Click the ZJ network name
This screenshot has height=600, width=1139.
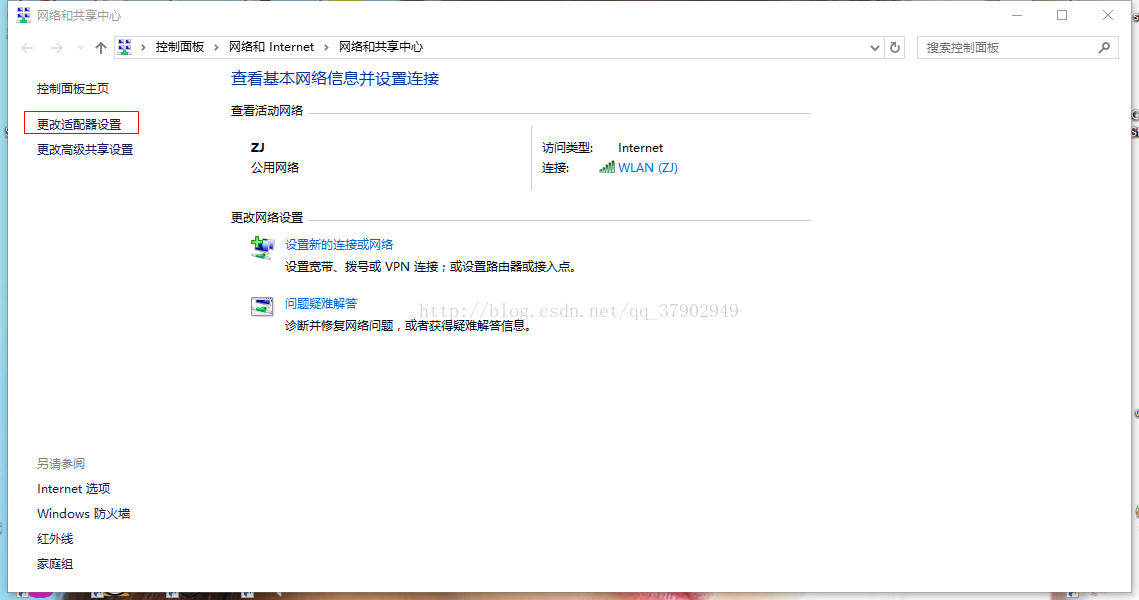[257, 147]
